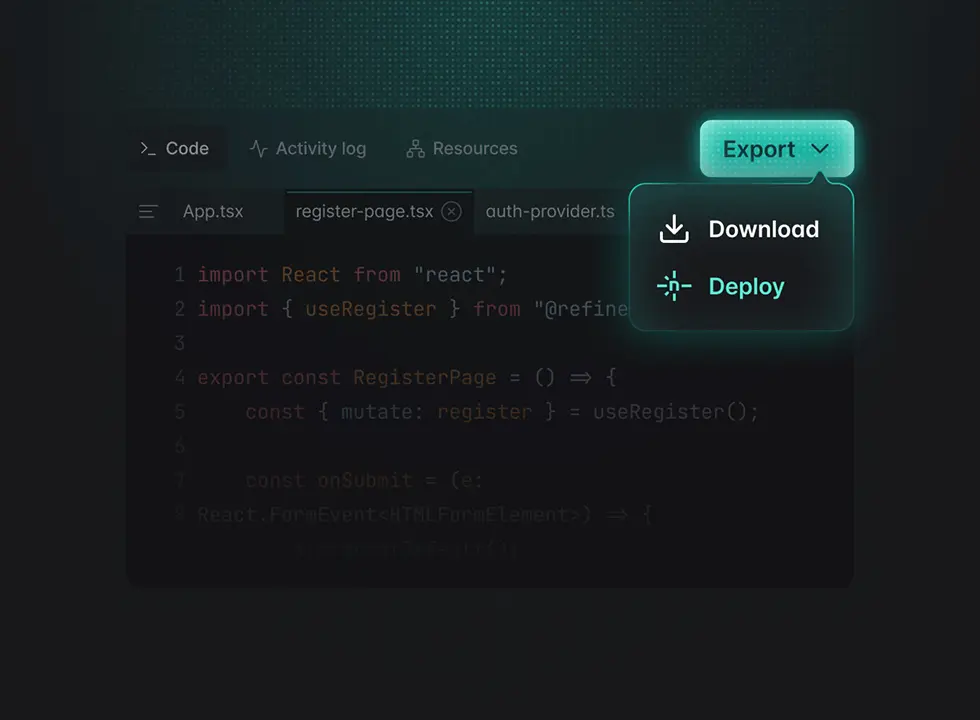Switch to the auth-provider.ts file
980x720 pixels.
click(549, 211)
